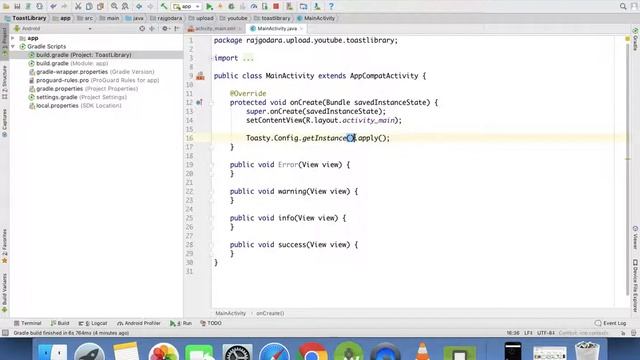Open the Run tool window

pos(181,323)
